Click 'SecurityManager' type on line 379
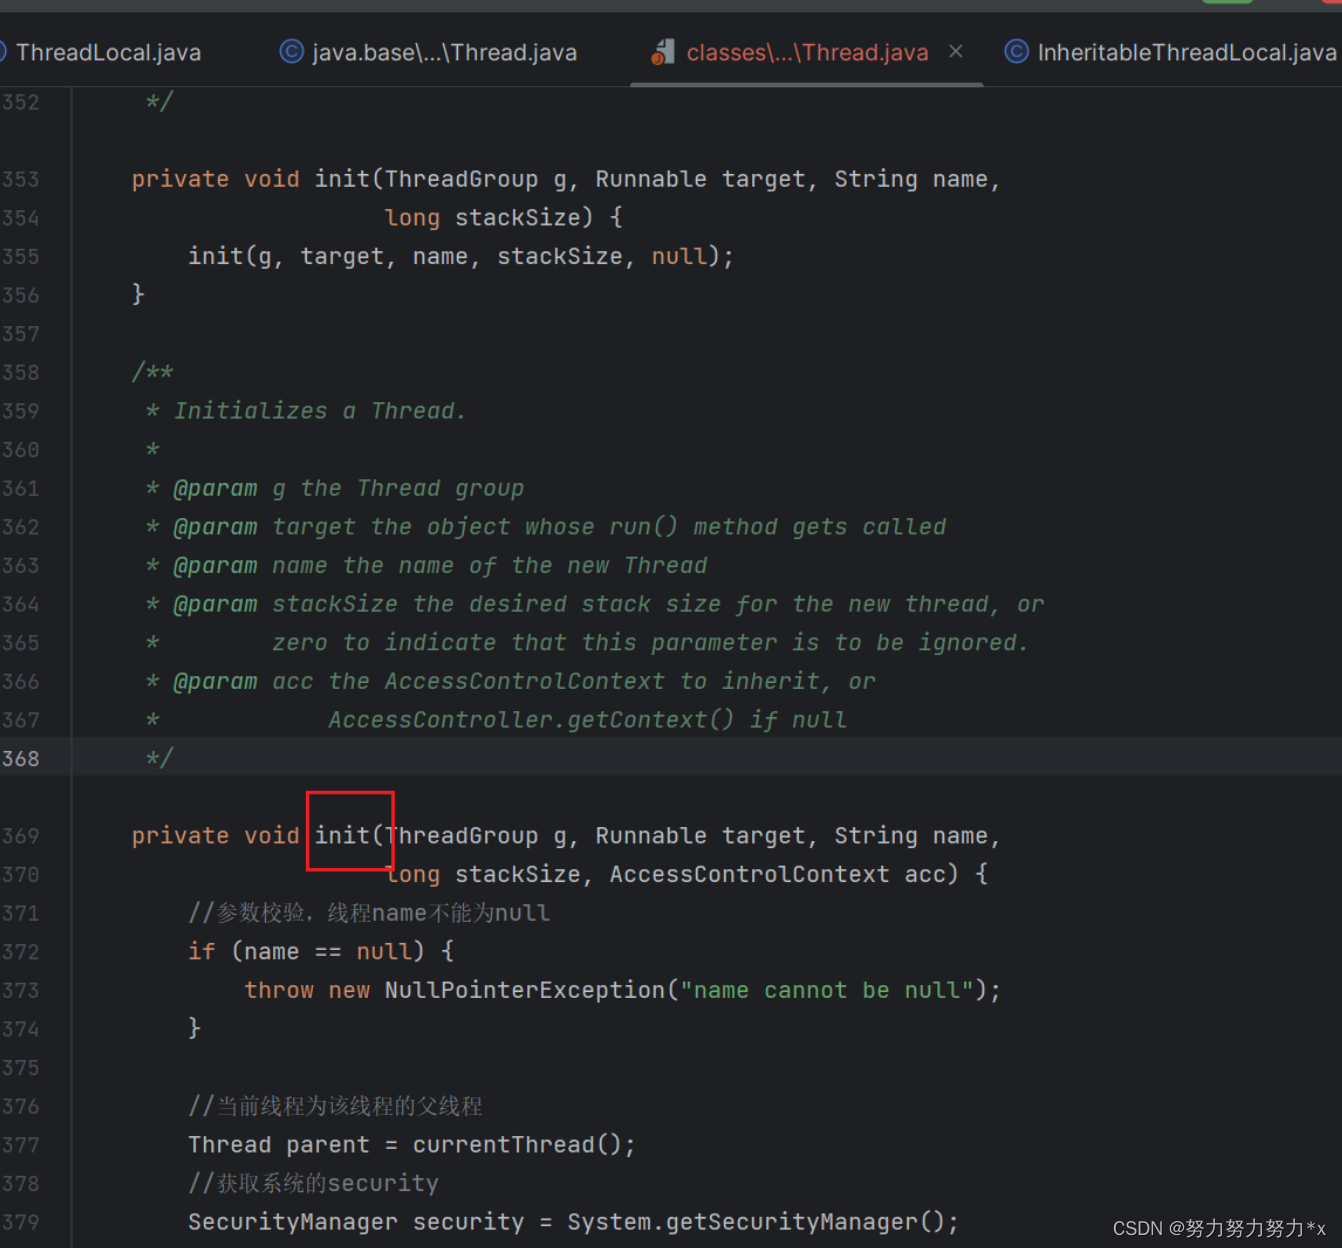 pyautogui.click(x=293, y=1222)
